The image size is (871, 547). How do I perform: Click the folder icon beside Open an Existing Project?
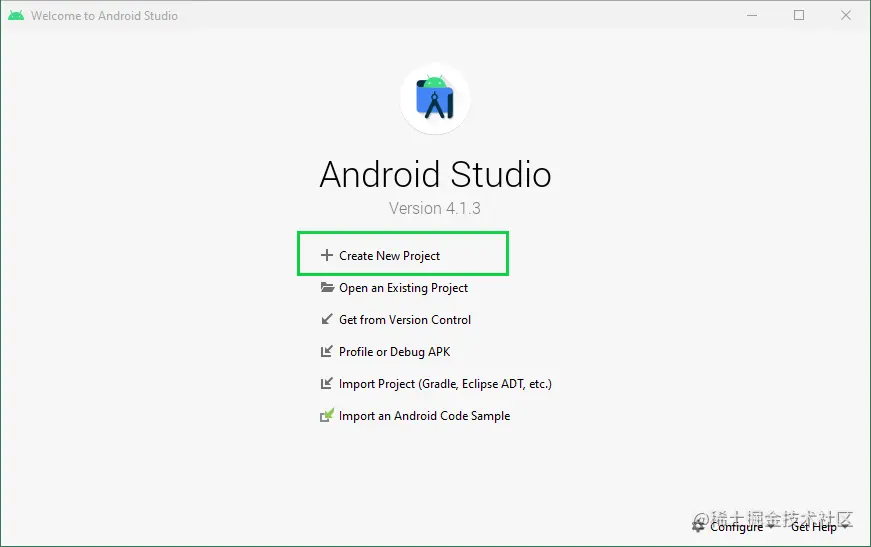pos(327,288)
